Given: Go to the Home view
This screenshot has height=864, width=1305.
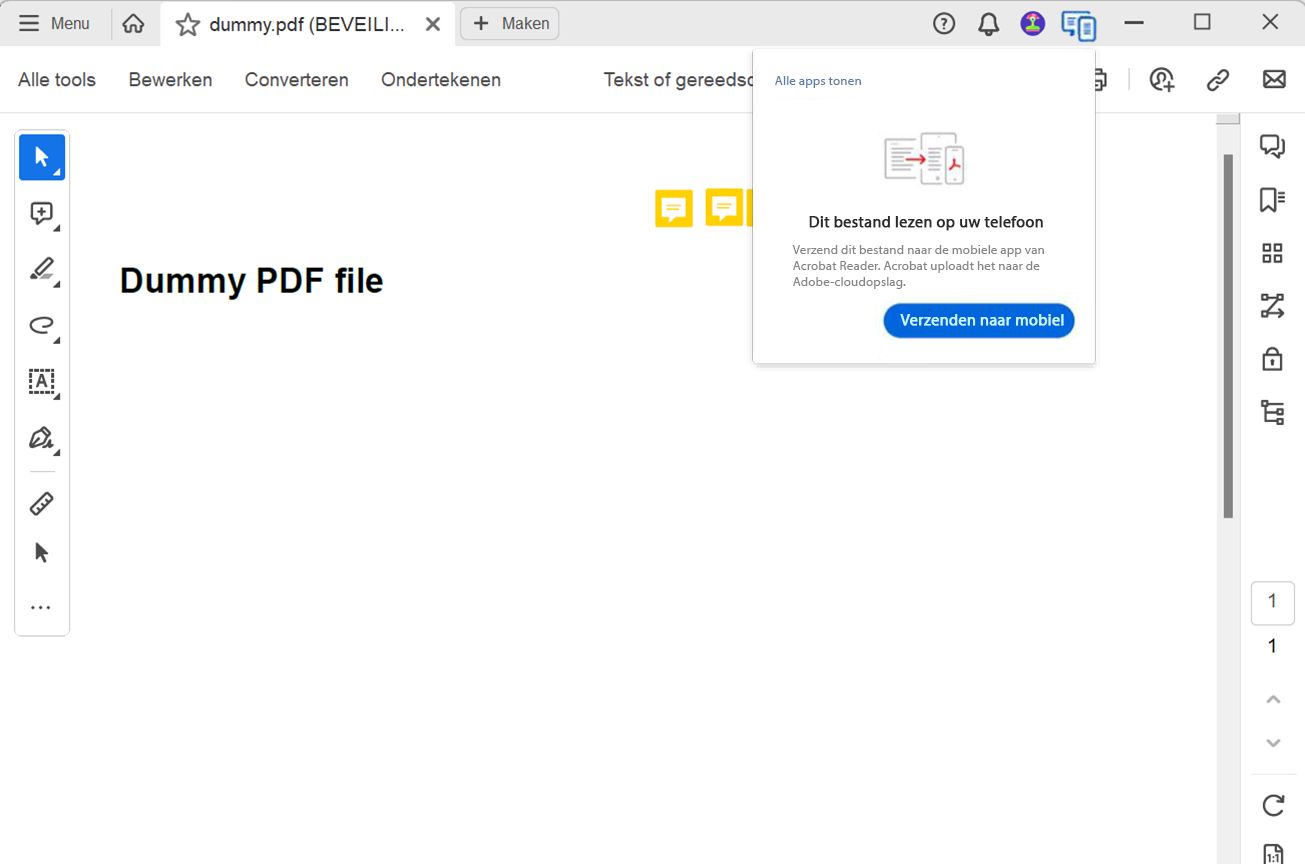Looking at the screenshot, I should pyautogui.click(x=133, y=23).
